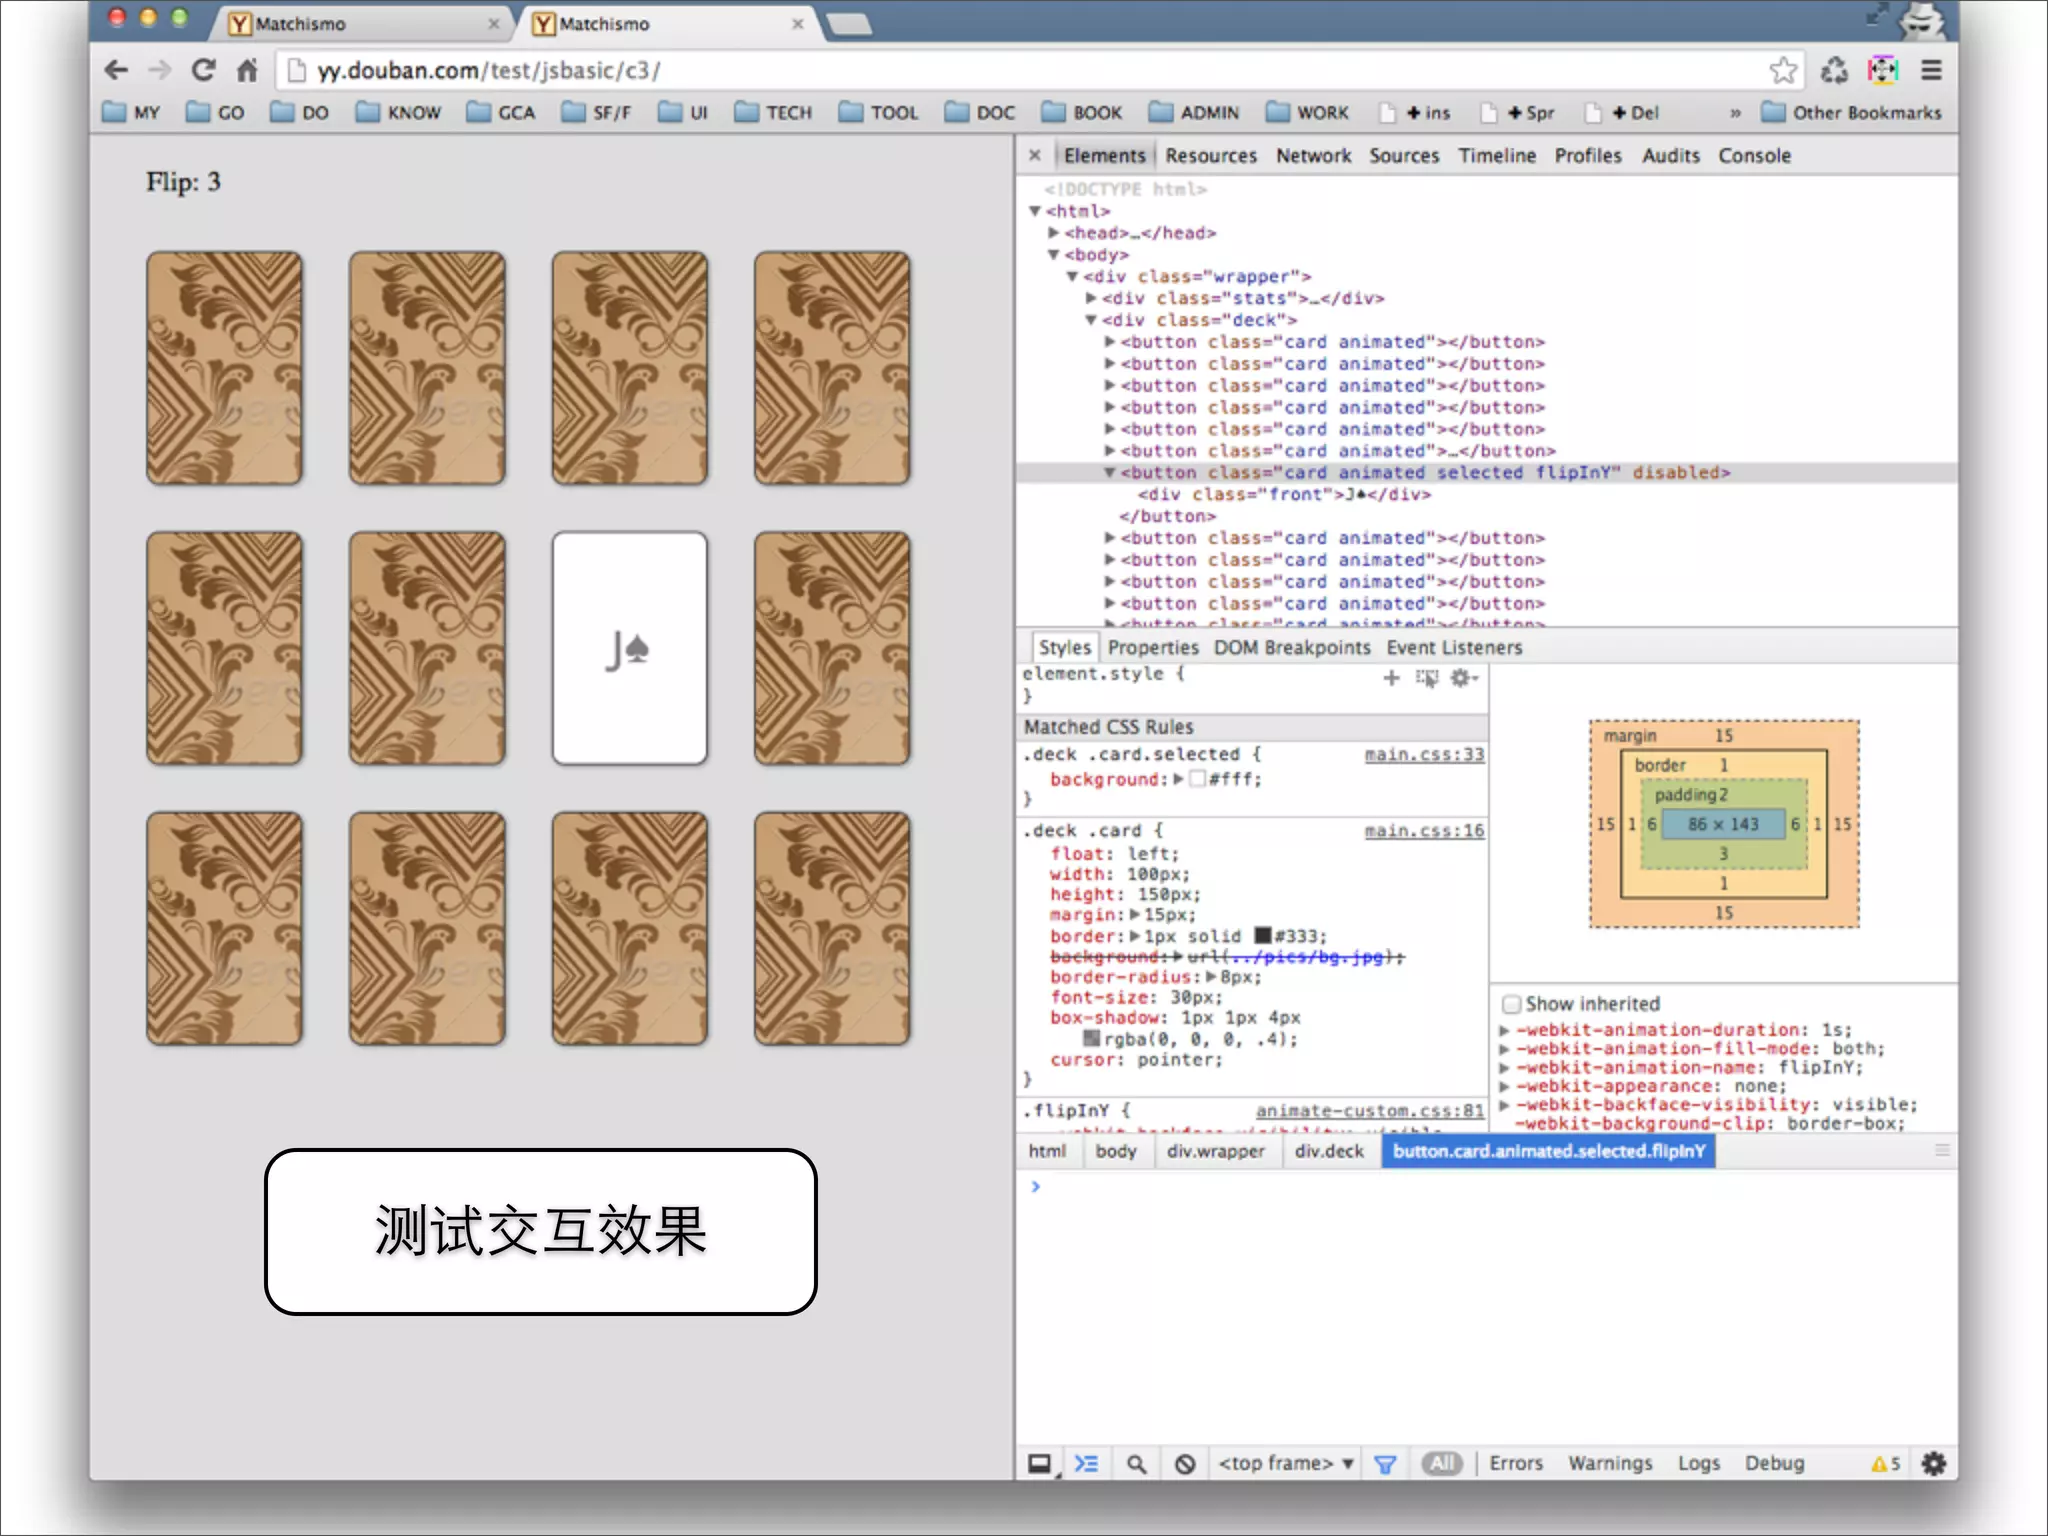Open the animate-custom.css:81 source link
The image size is (2048, 1536).
pyautogui.click(x=1370, y=1111)
